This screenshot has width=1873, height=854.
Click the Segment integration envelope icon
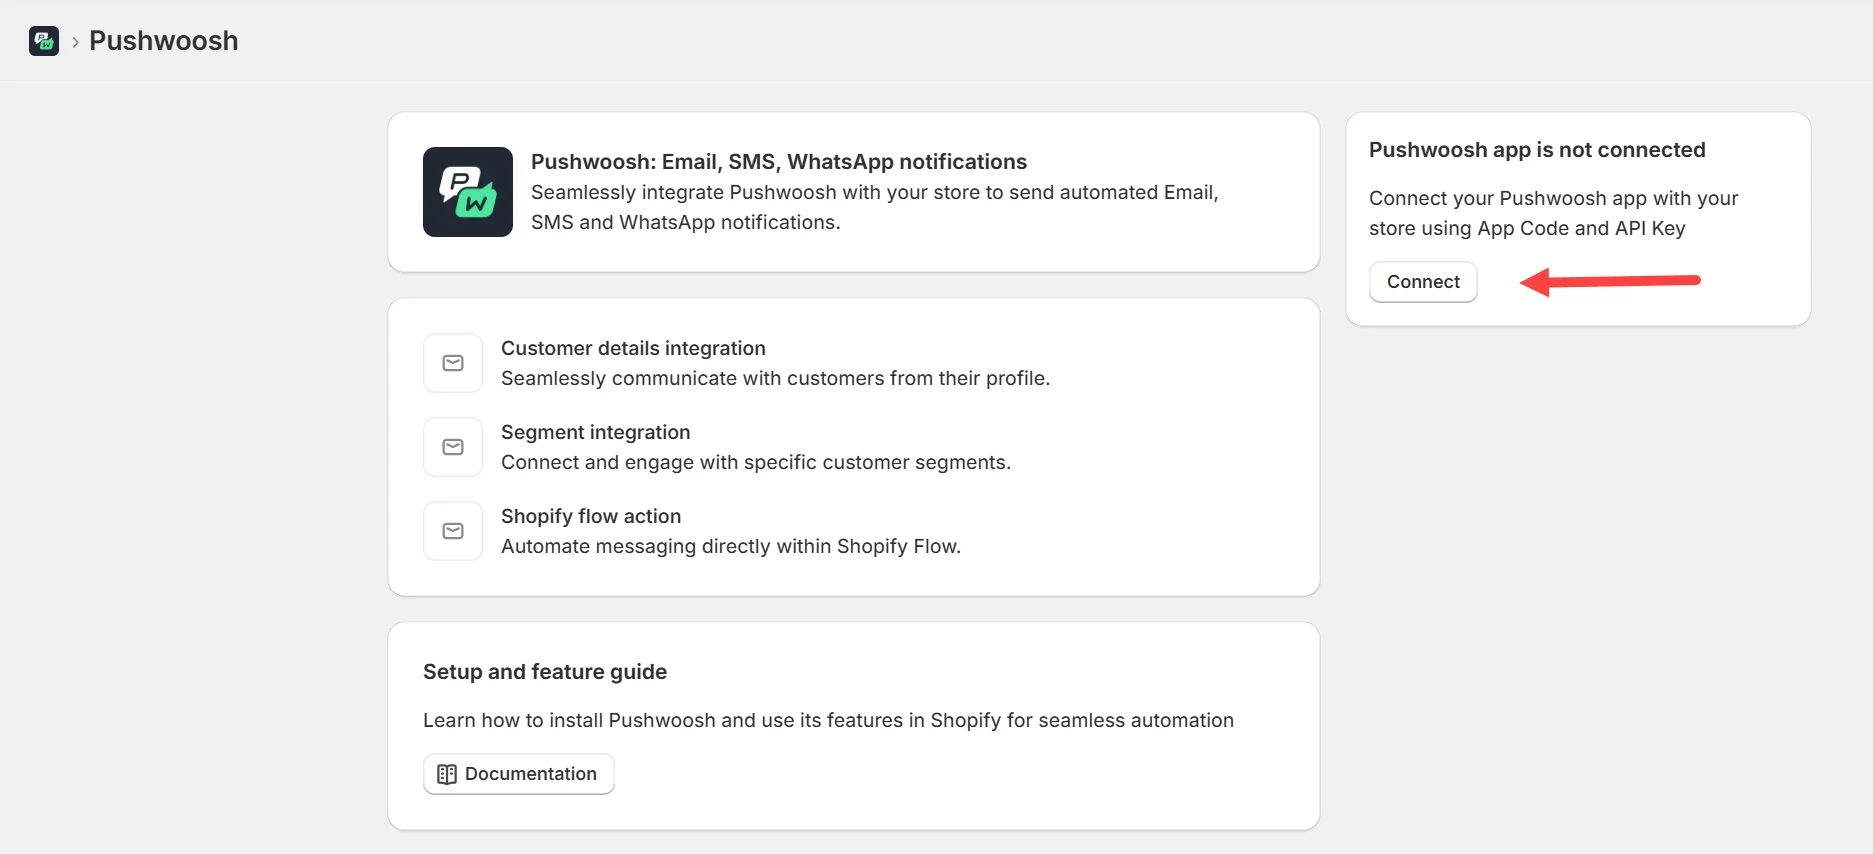[453, 447]
